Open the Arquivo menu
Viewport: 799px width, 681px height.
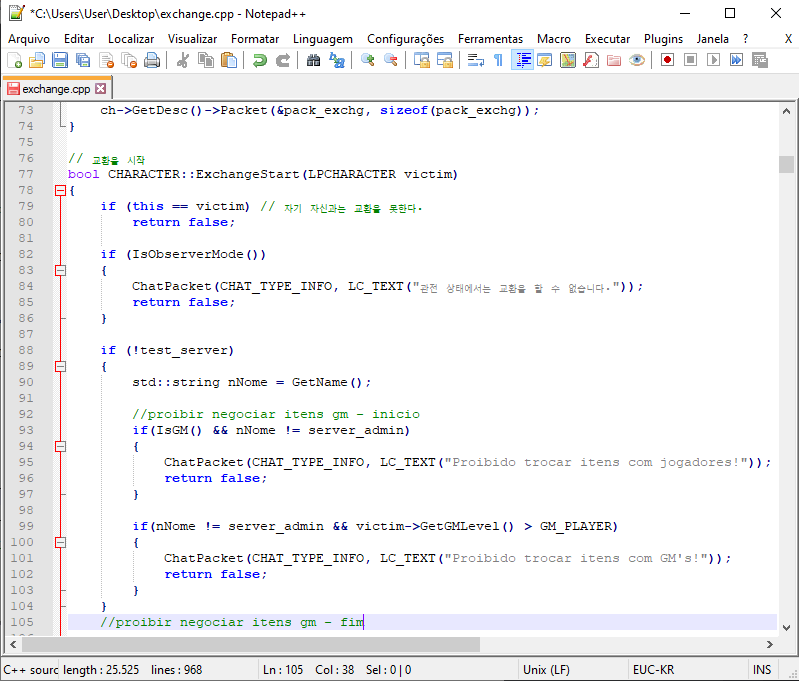point(29,39)
